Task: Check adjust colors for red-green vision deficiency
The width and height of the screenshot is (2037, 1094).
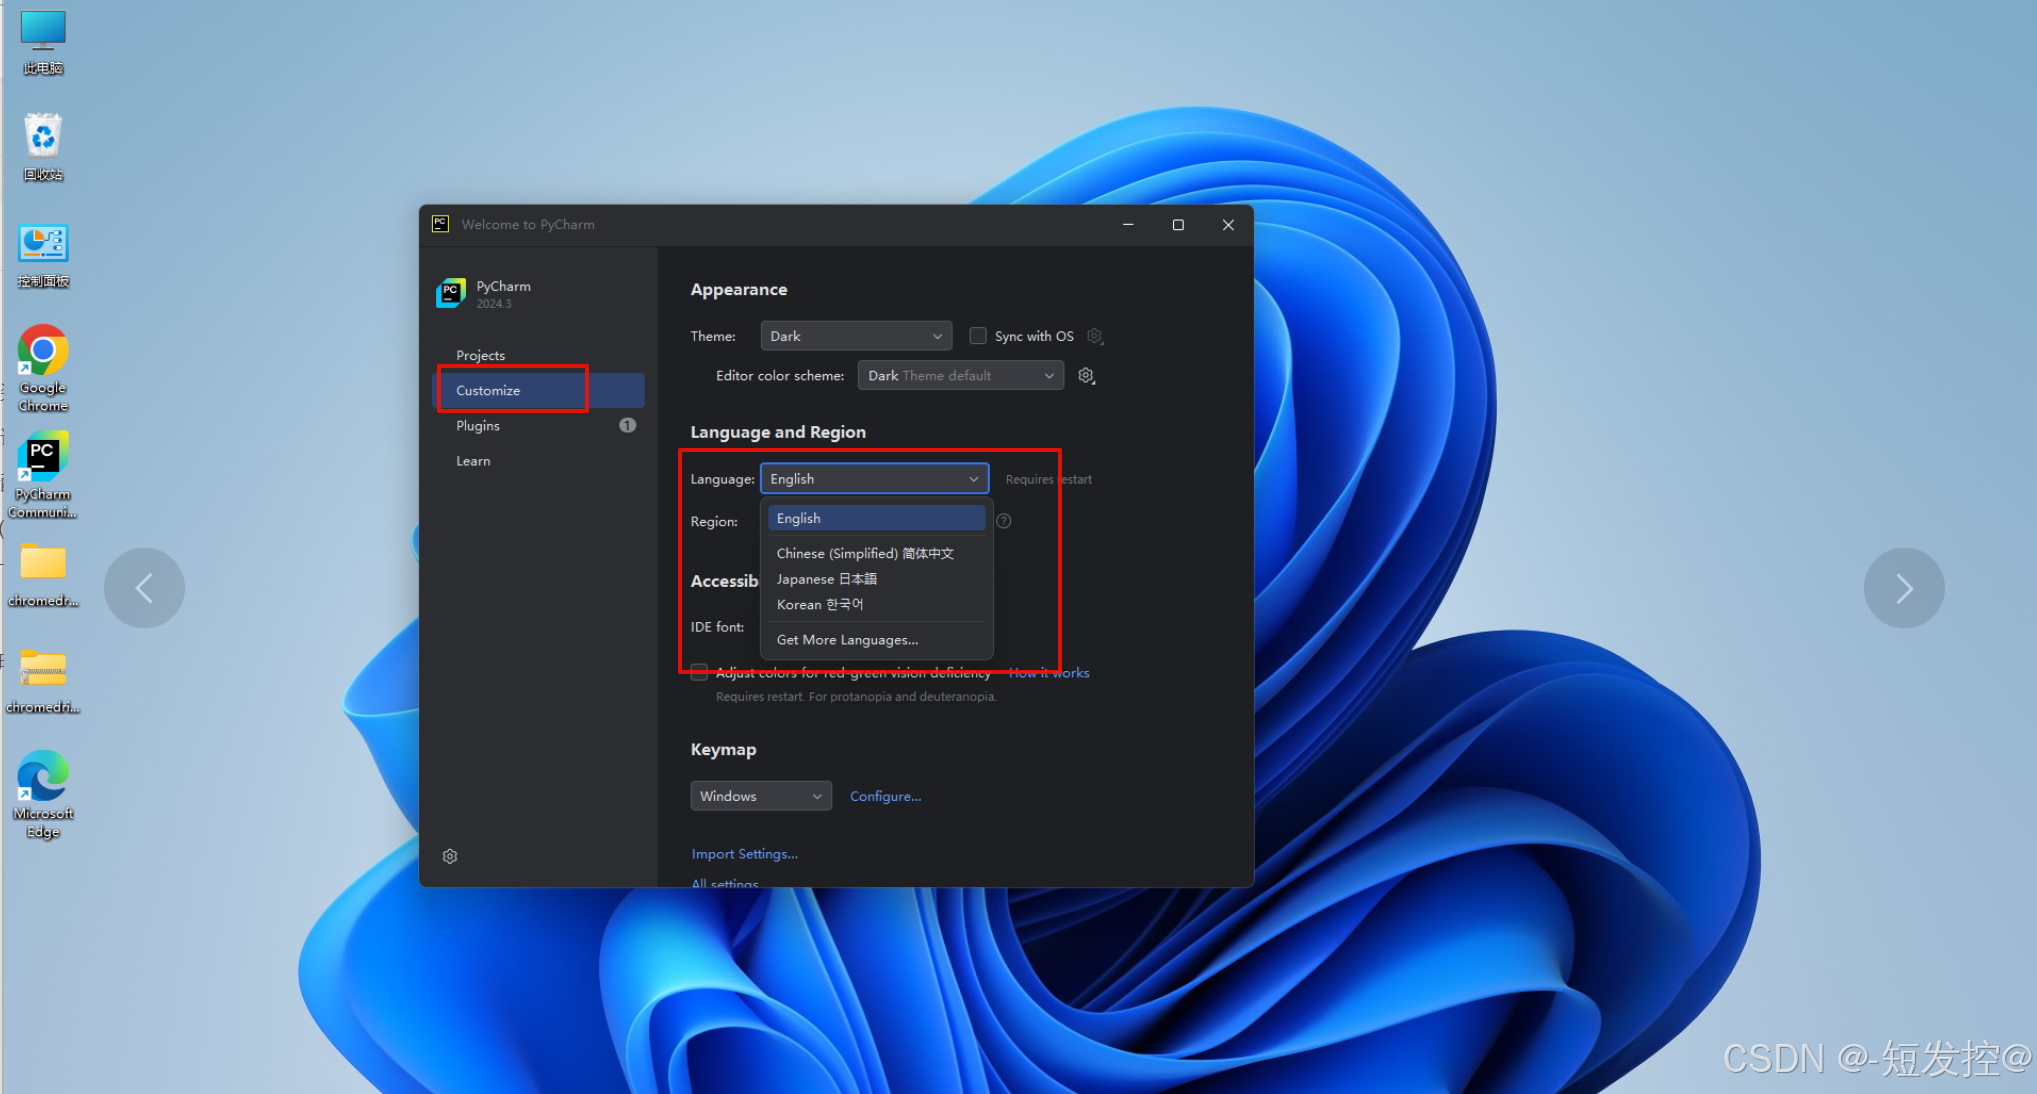Action: pos(699,672)
